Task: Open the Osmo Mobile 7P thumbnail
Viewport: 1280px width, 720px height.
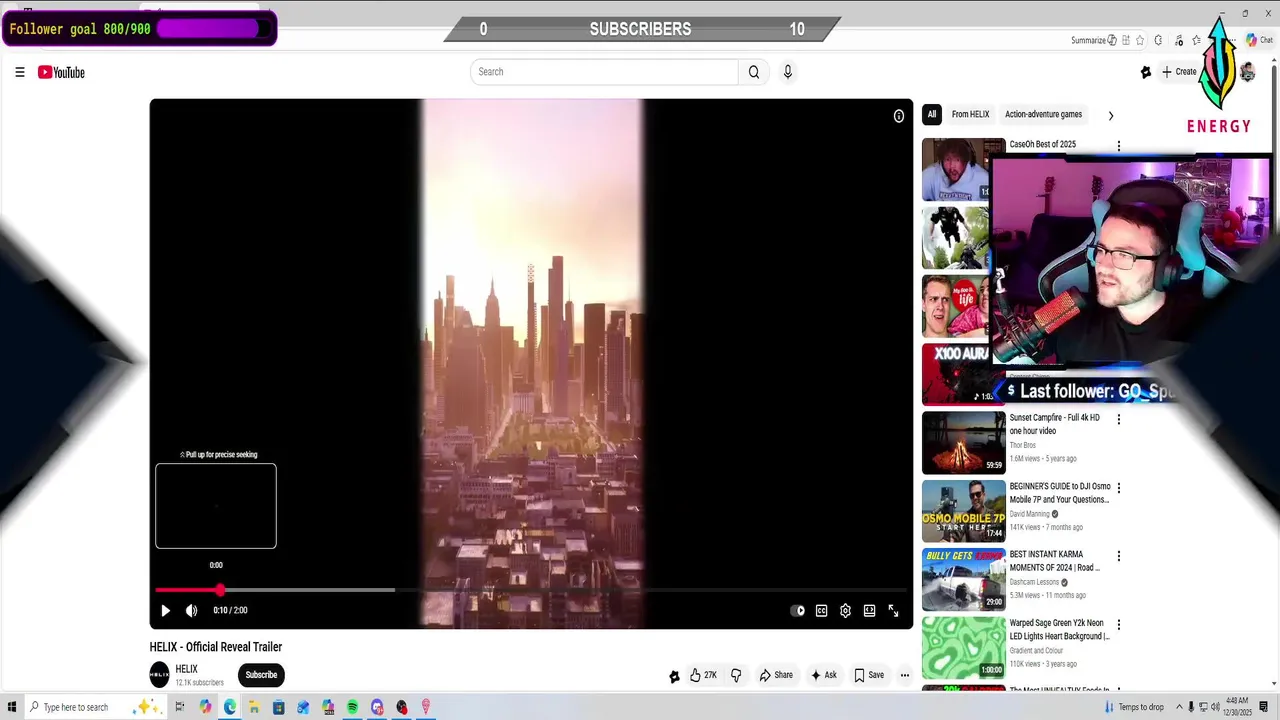Action: tap(964, 511)
